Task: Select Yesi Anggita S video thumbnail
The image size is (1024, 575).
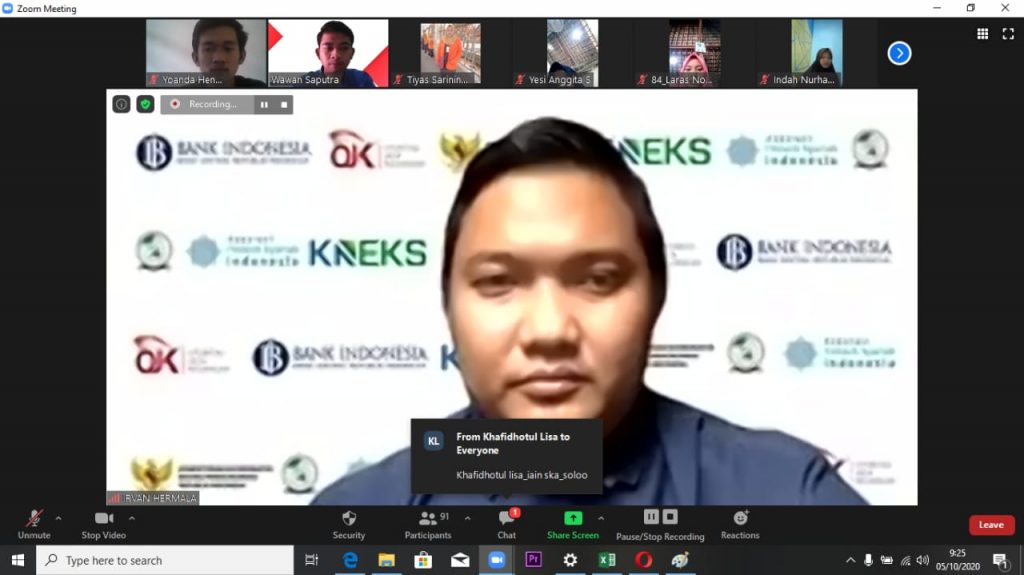Action: [x=572, y=53]
